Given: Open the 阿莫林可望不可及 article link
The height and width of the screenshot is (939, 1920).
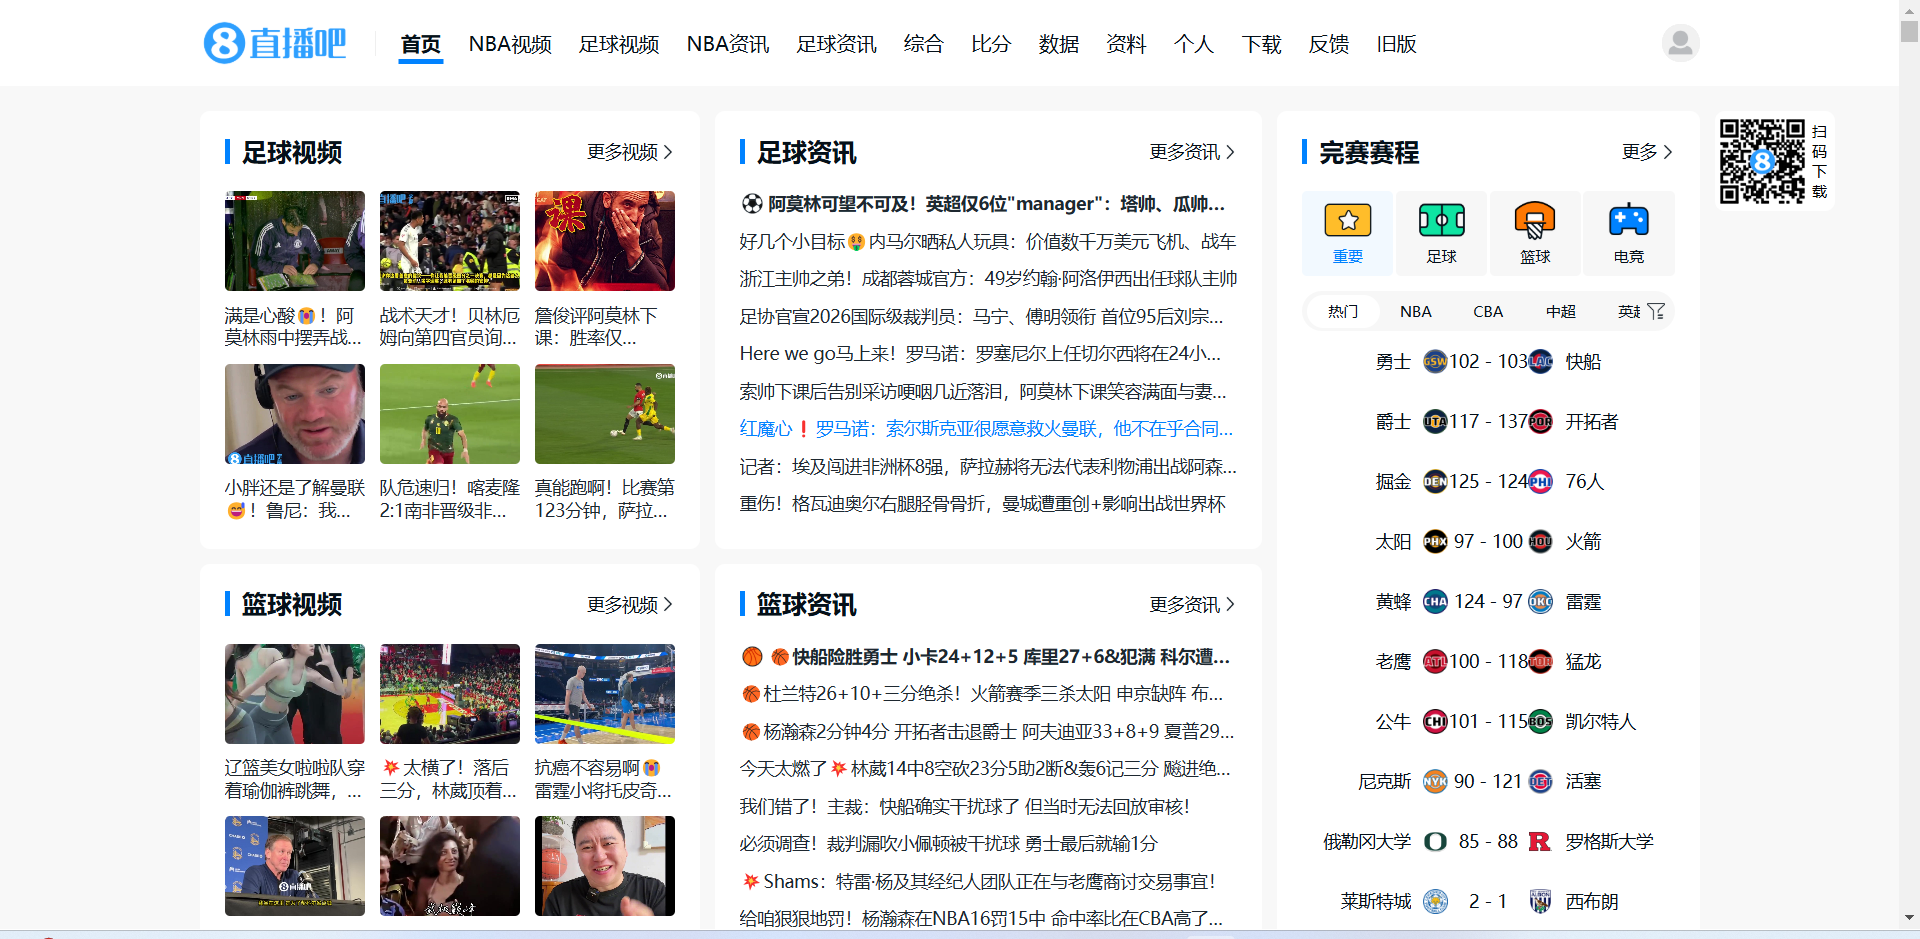Looking at the screenshot, I should (x=985, y=204).
